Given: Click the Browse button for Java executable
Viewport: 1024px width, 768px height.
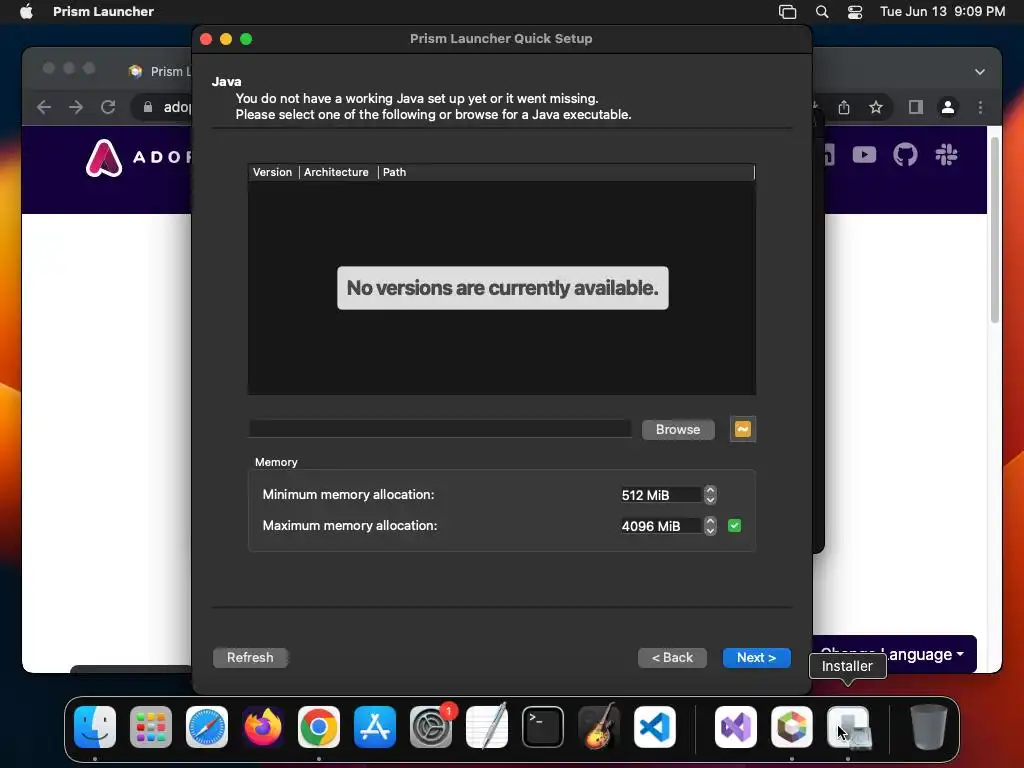Looking at the screenshot, I should point(678,429).
